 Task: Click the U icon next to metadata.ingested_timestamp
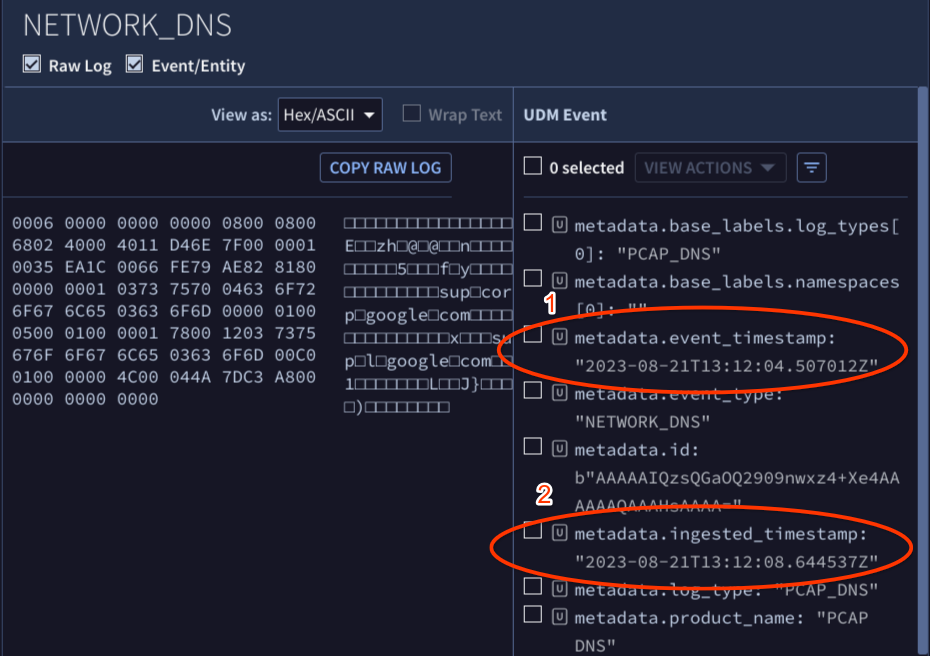[558, 533]
